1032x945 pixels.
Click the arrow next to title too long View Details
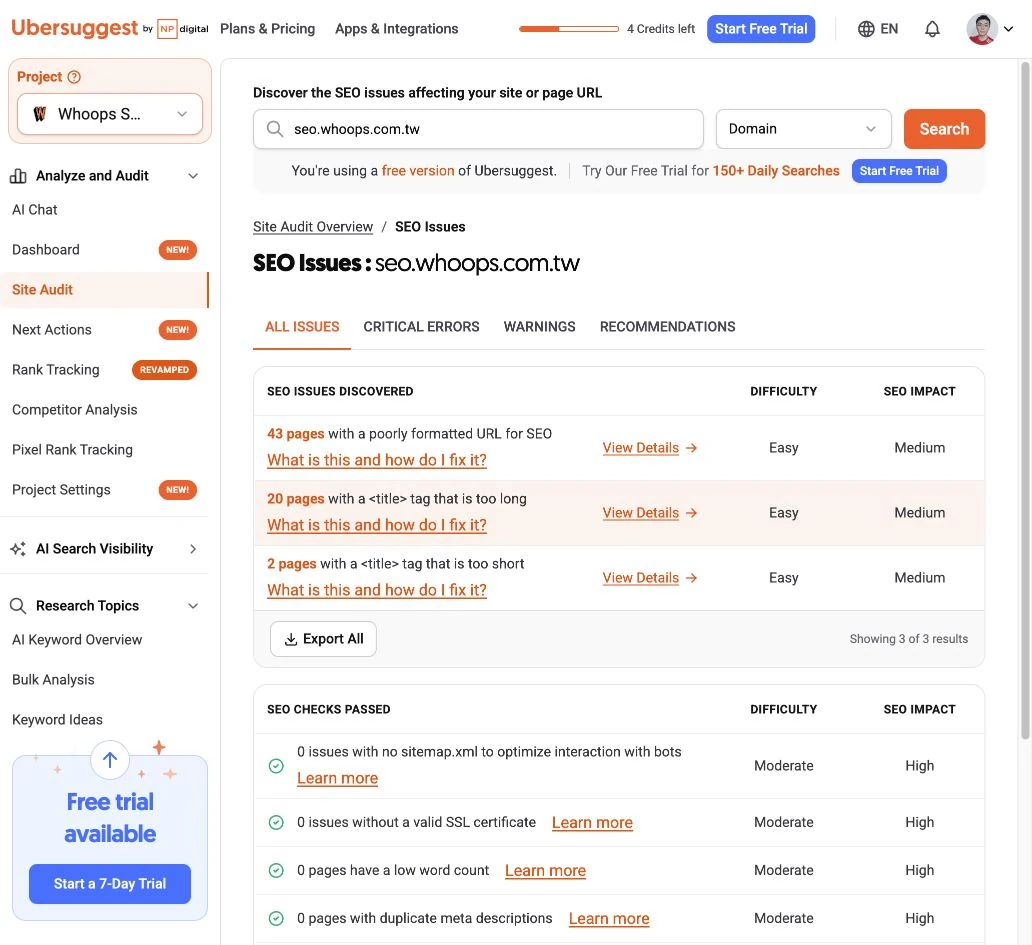[691, 513]
